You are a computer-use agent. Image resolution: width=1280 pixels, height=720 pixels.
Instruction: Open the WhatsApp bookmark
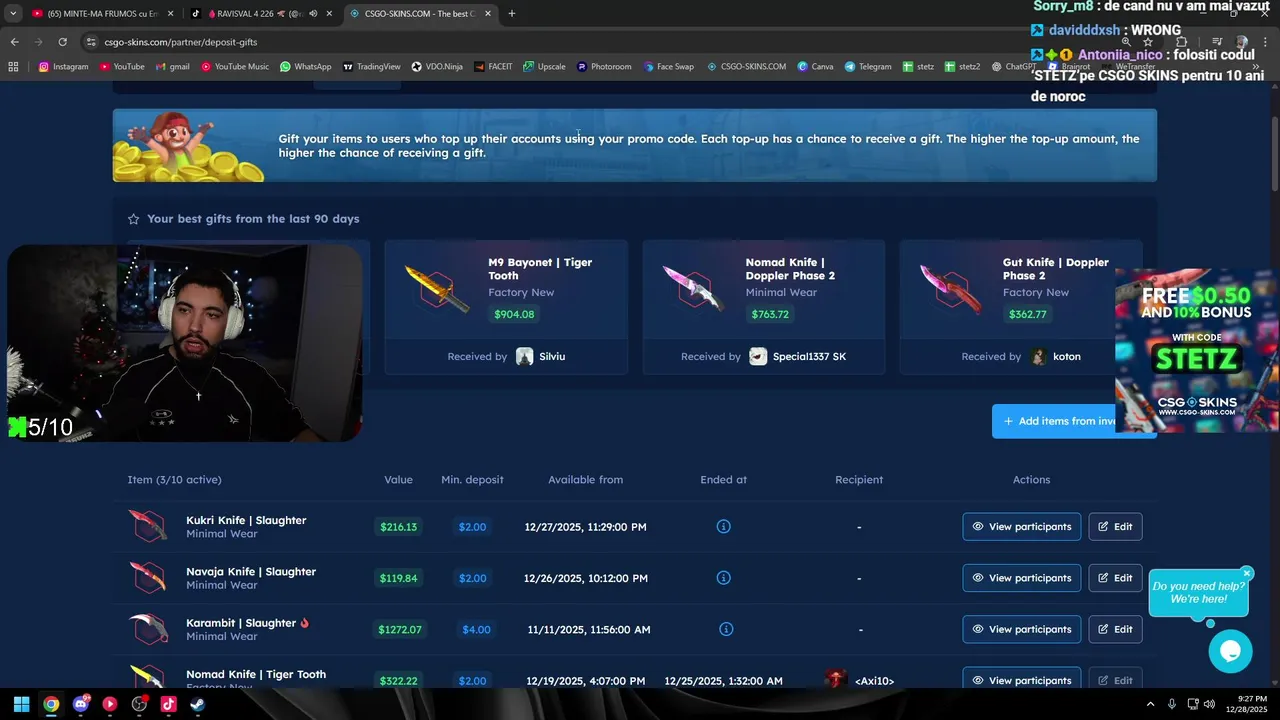point(305,67)
